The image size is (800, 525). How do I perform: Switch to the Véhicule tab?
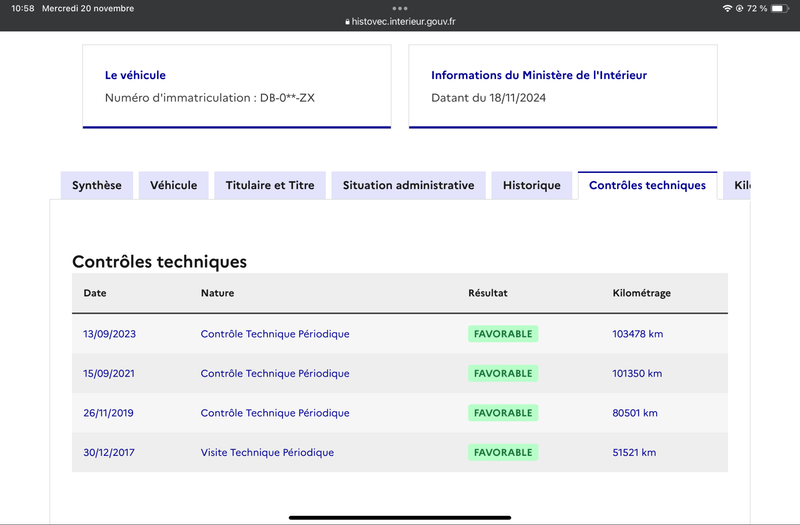click(173, 185)
